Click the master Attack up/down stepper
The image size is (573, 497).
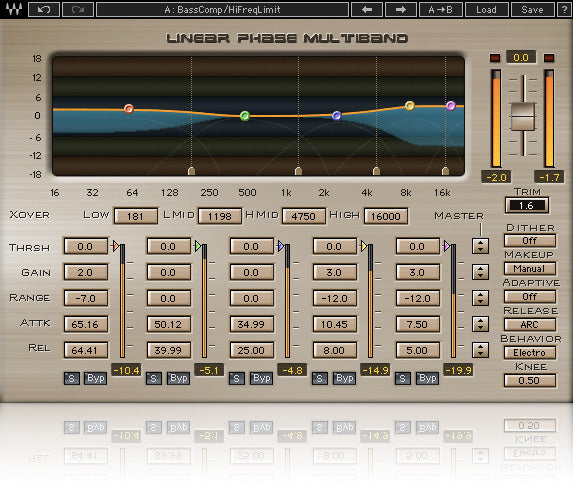click(480, 324)
